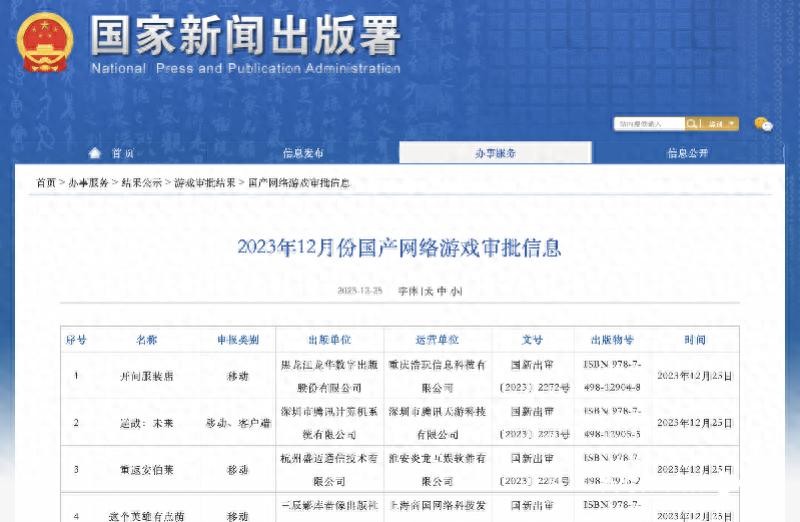Open the yellow chat bubble icon
The width and height of the screenshot is (800, 522).
tap(763, 124)
